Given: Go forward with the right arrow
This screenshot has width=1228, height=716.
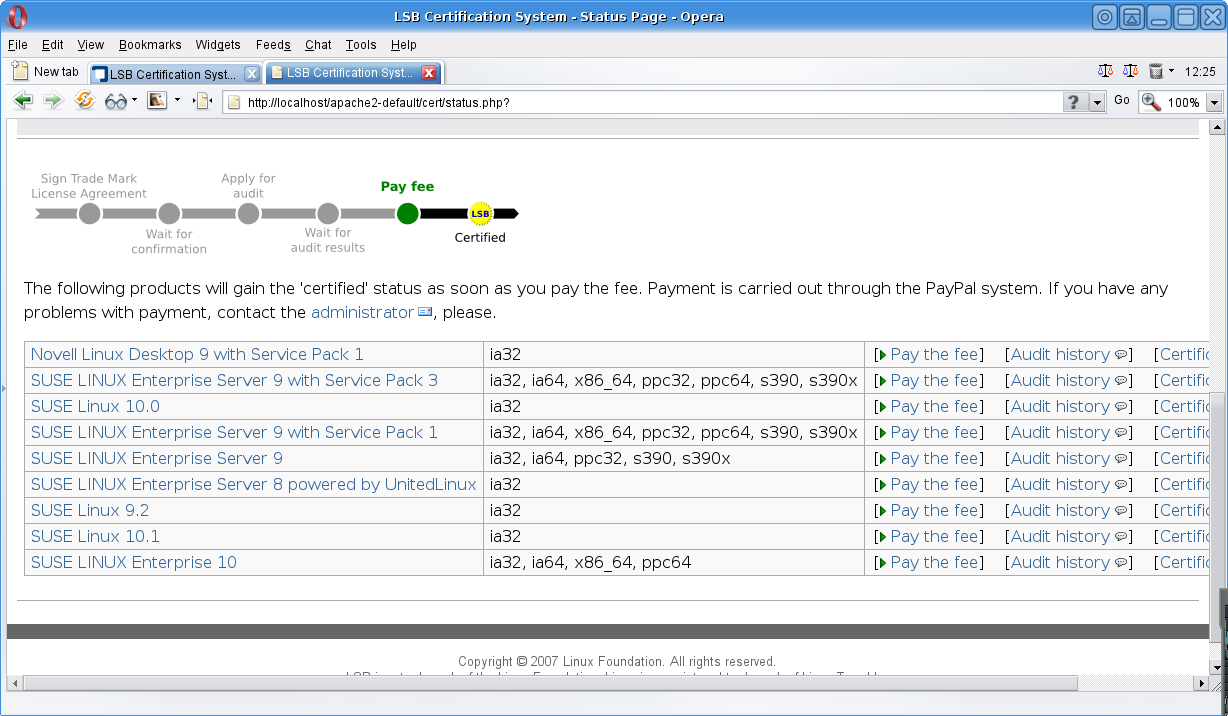Looking at the screenshot, I should tap(53, 101).
